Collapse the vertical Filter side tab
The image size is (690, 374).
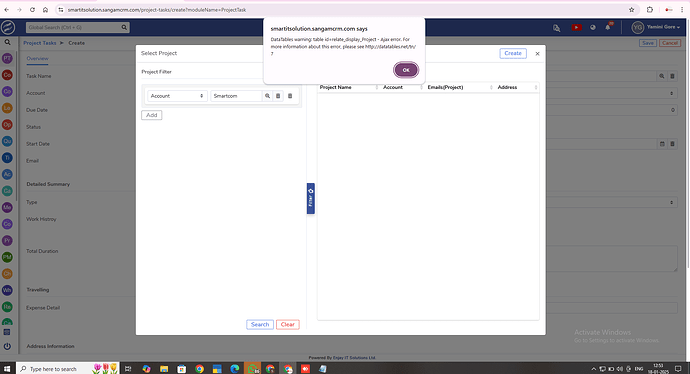pos(311,198)
